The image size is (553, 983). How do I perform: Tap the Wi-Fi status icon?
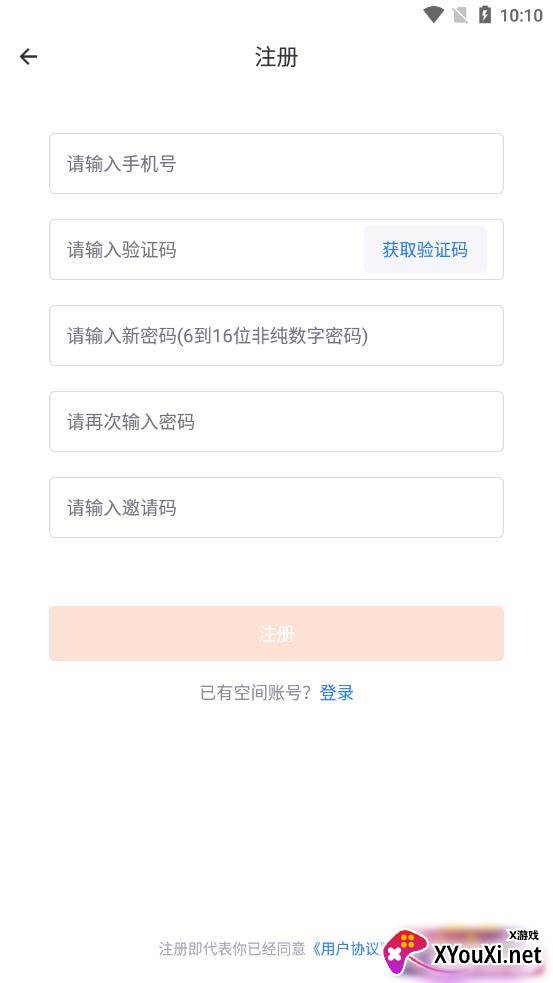[433, 14]
